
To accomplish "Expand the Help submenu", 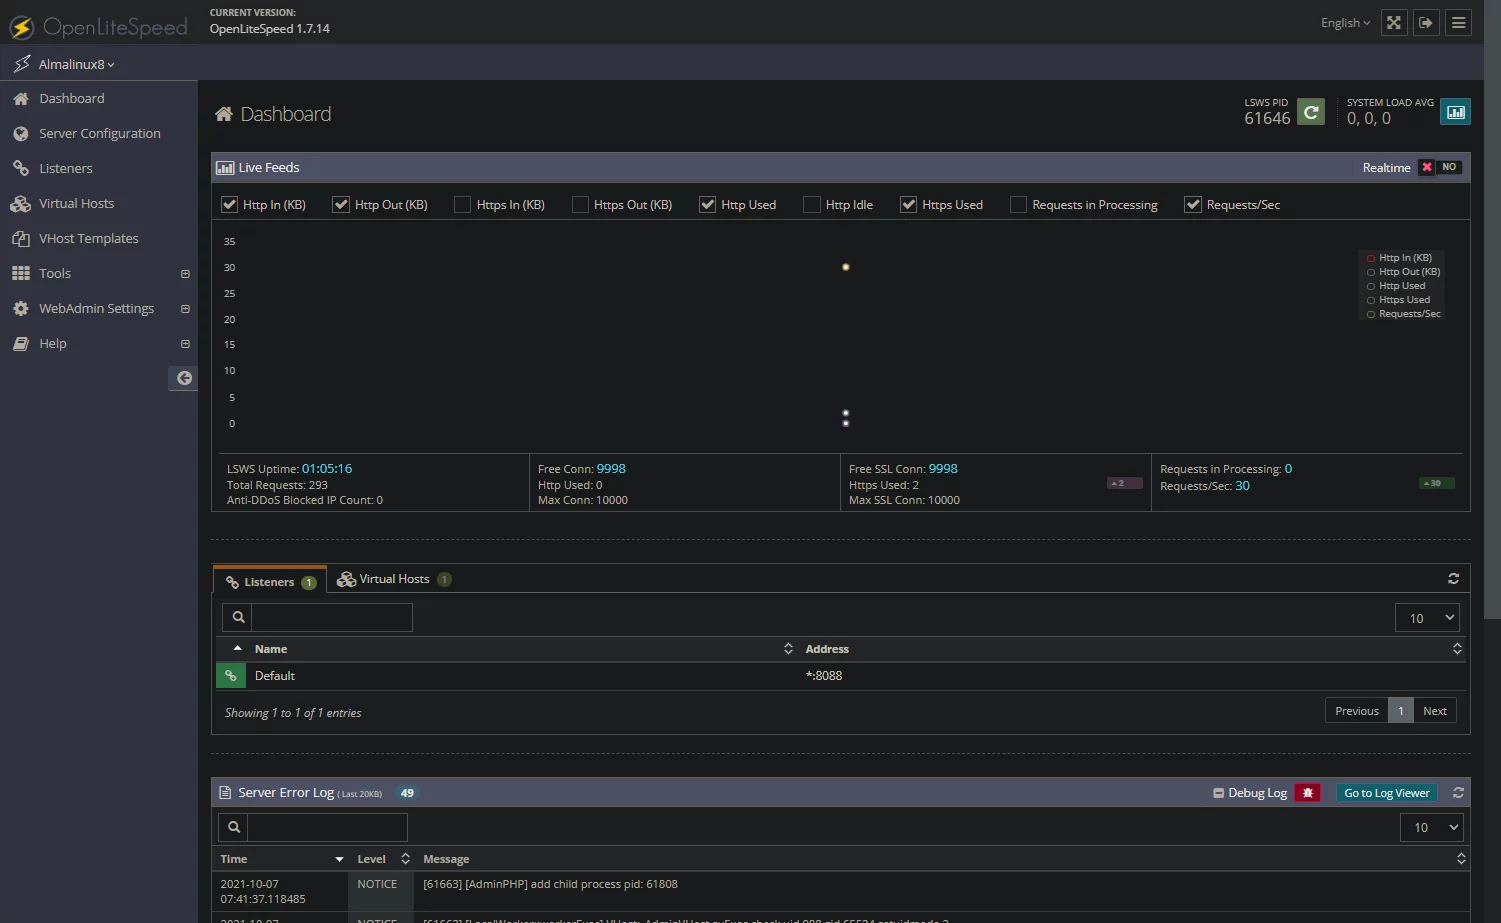I will click(x=185, y=344).
